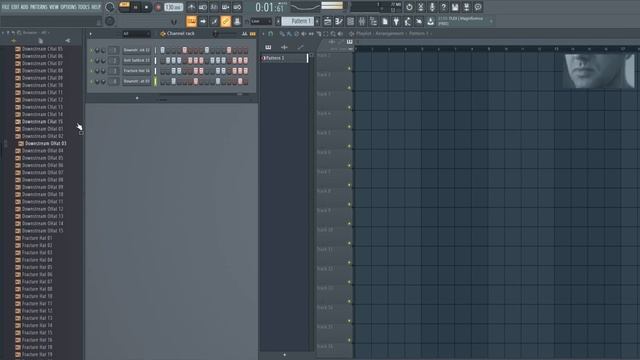The height and width of the screenshot is (360, 640).
Task: Mute the third channel via green LED
Action: click(91, 71)
